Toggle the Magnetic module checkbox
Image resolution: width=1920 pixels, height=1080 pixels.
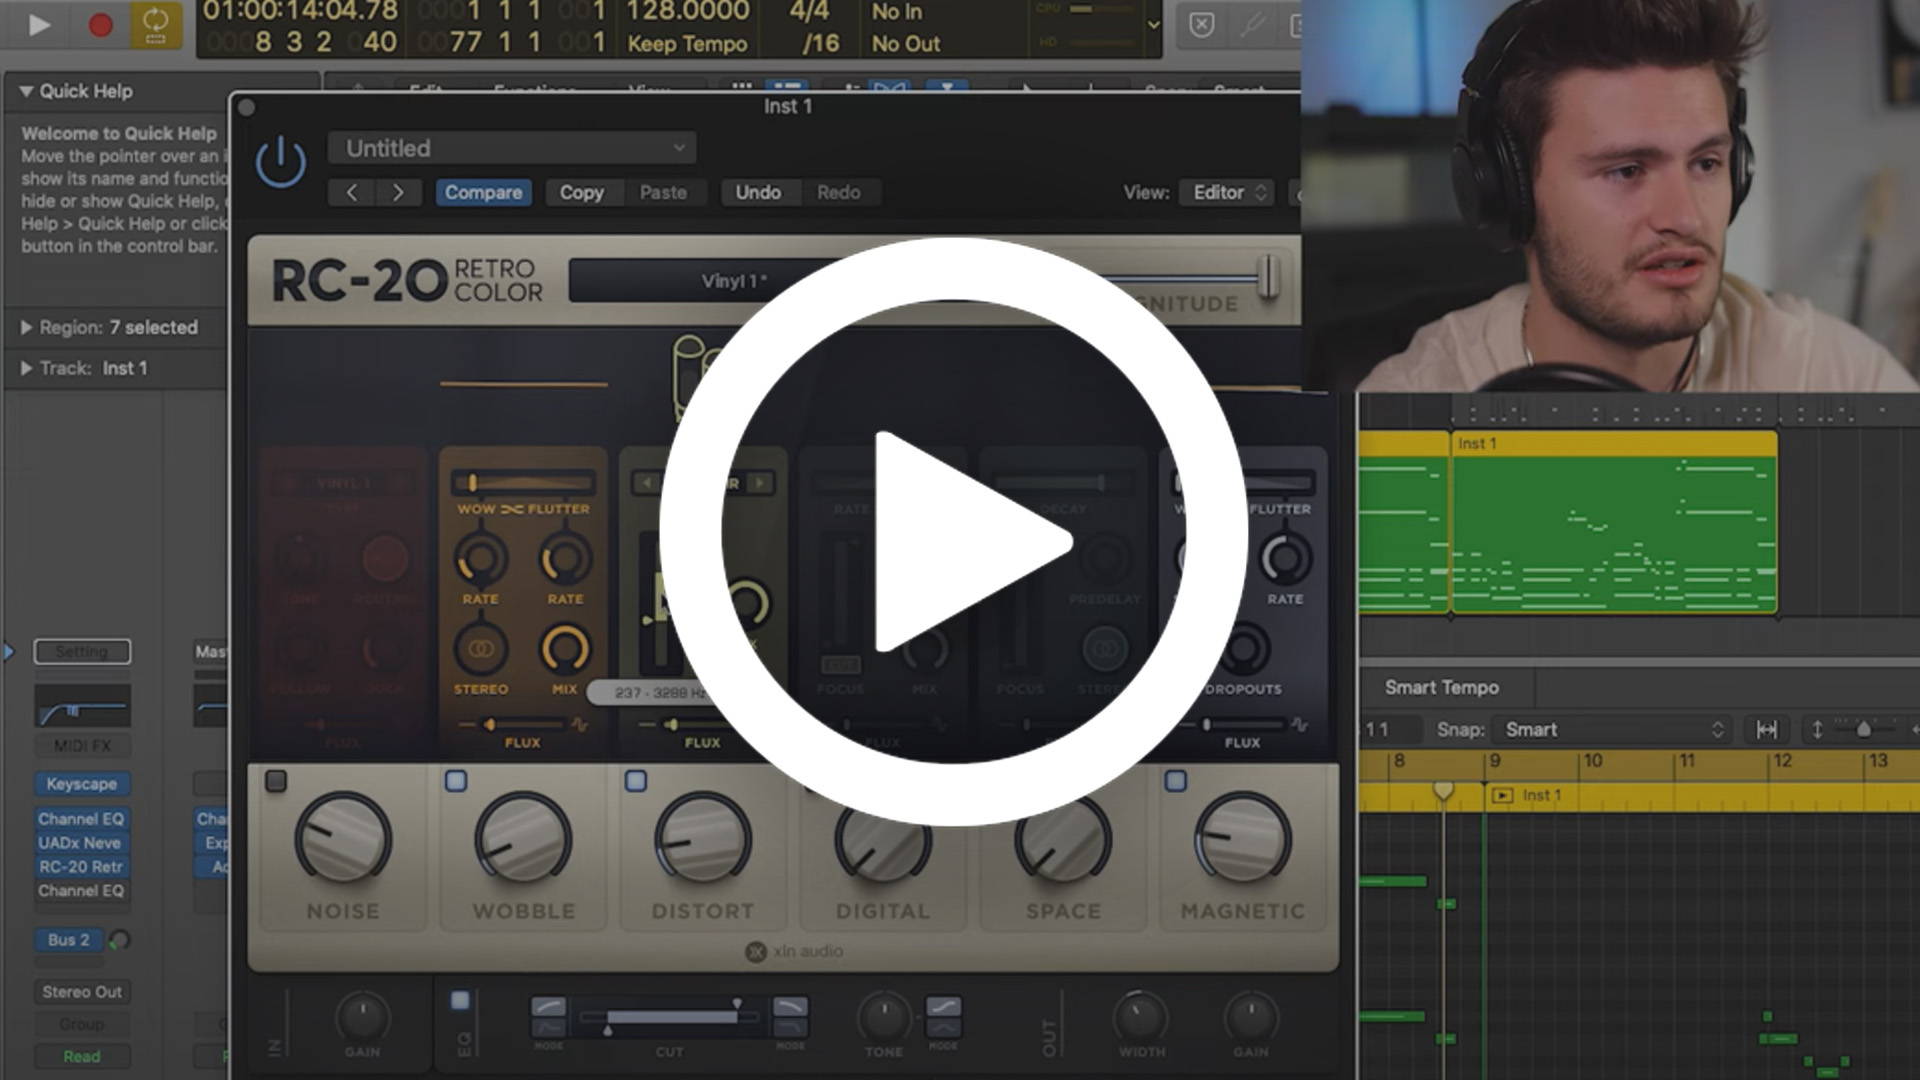(x=1176, y=781)
